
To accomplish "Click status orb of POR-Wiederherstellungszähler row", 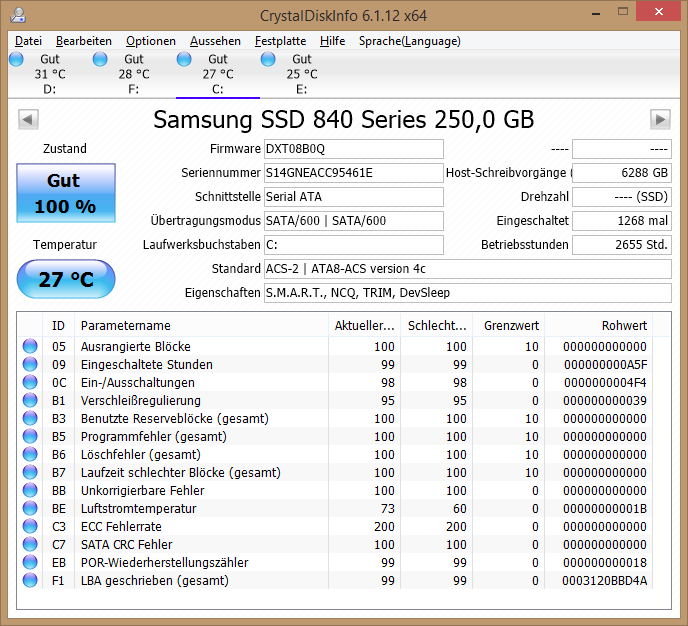I will 30,562.
